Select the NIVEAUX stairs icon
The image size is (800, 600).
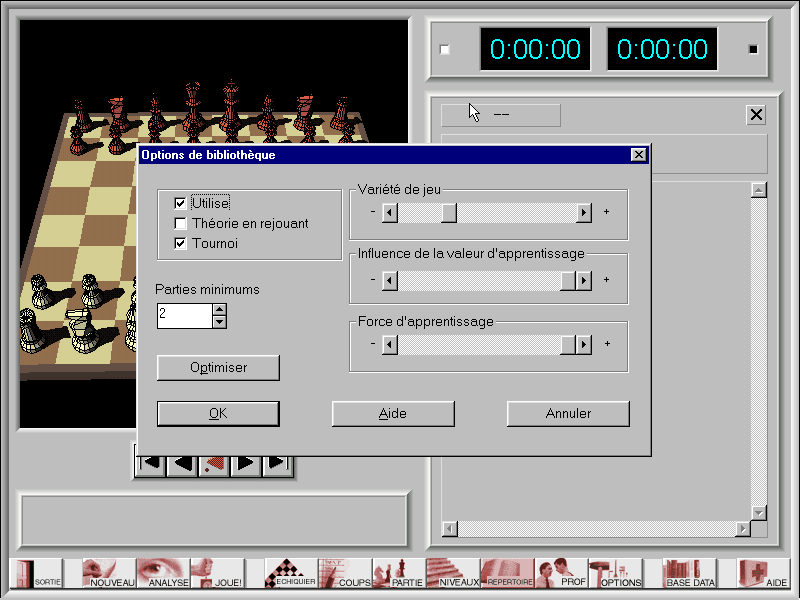[453, 573]
